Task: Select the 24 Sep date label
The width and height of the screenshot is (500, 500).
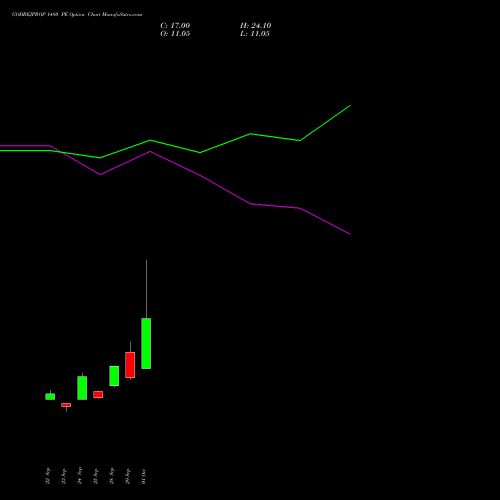Action: coord(80,476)
